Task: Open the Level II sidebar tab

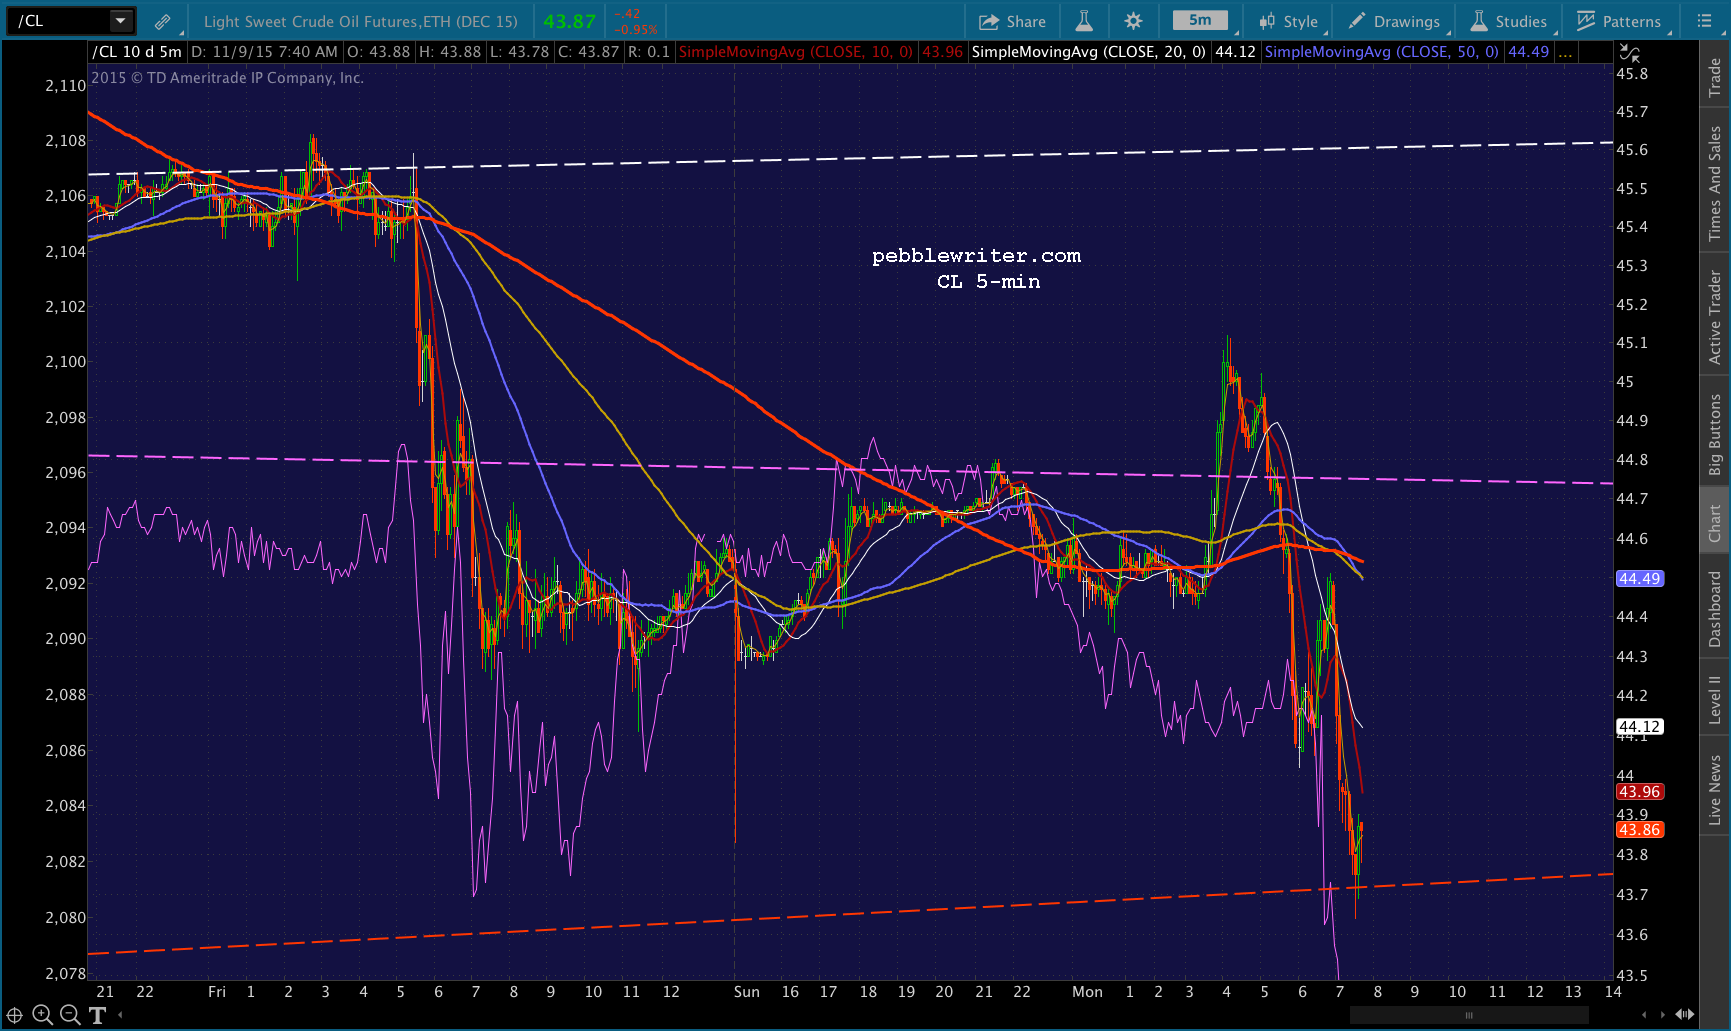Action: point(1715,699)
